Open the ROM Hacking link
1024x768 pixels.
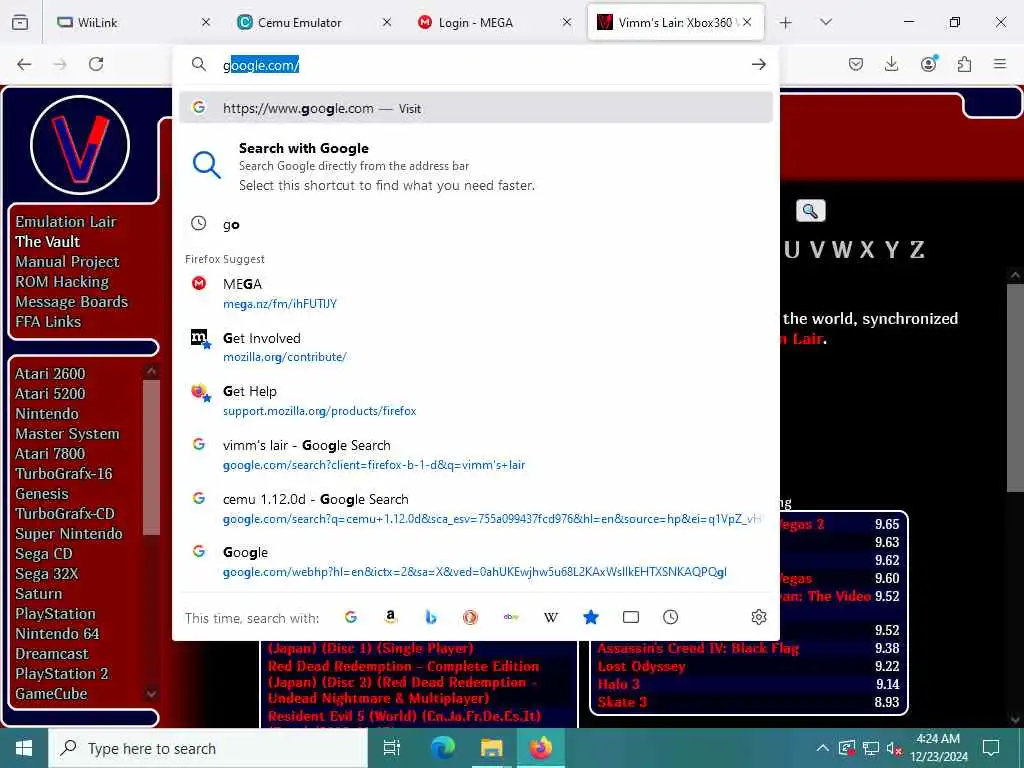pyautogui.click(x=62, y=281)
